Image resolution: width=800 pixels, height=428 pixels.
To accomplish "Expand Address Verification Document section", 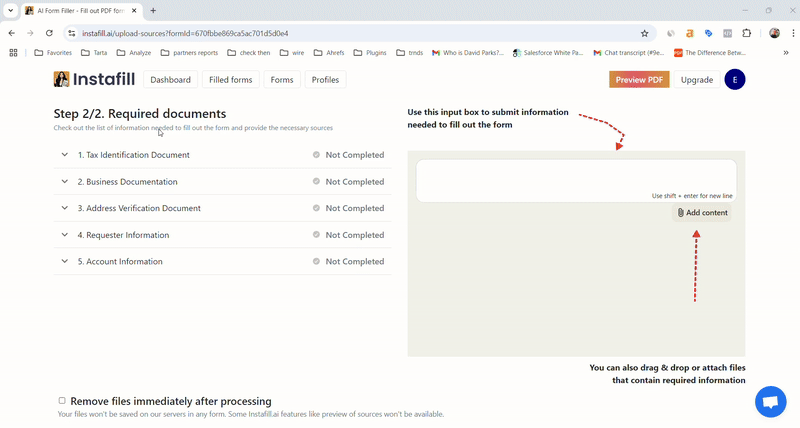I will pyautogui.click(x=65, y=208).
